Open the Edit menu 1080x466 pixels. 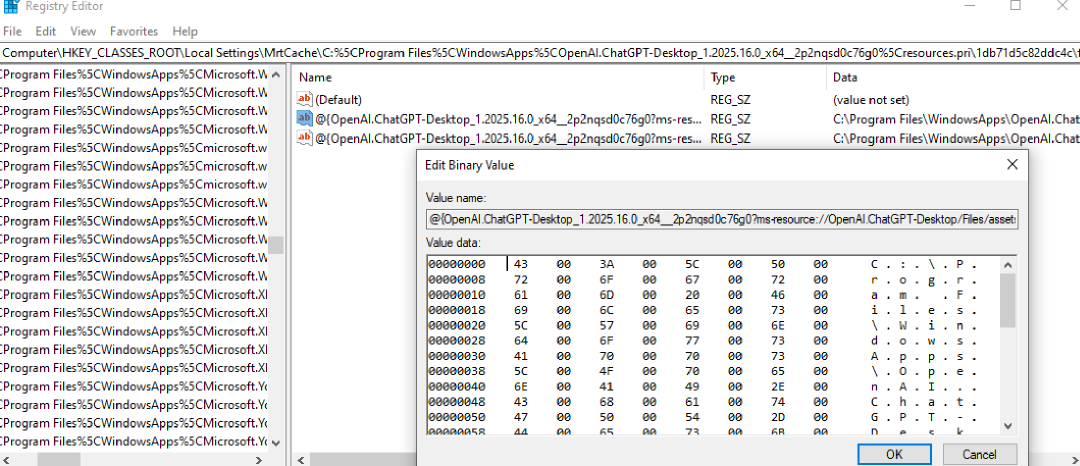[x=45, y=31]
